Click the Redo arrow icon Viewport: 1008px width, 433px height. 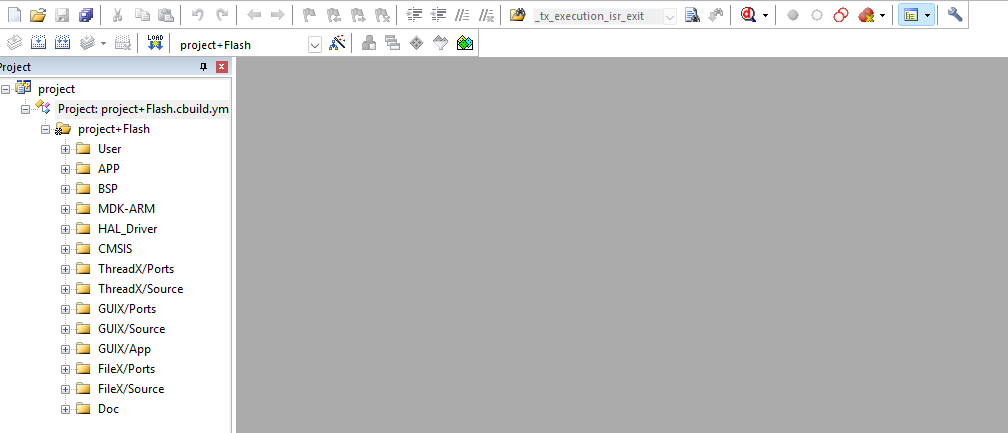tap(222, 15)
